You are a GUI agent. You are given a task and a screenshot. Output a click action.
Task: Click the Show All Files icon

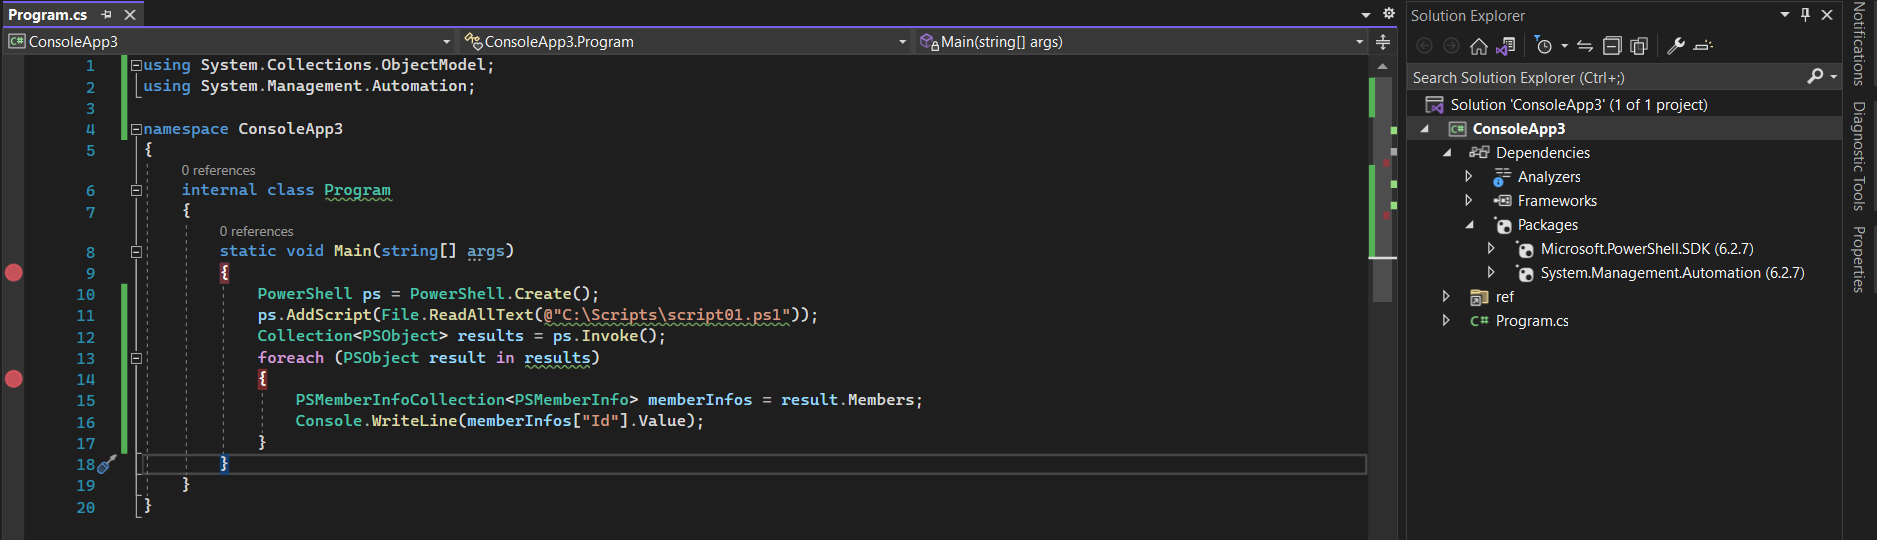coord(1639,46)
